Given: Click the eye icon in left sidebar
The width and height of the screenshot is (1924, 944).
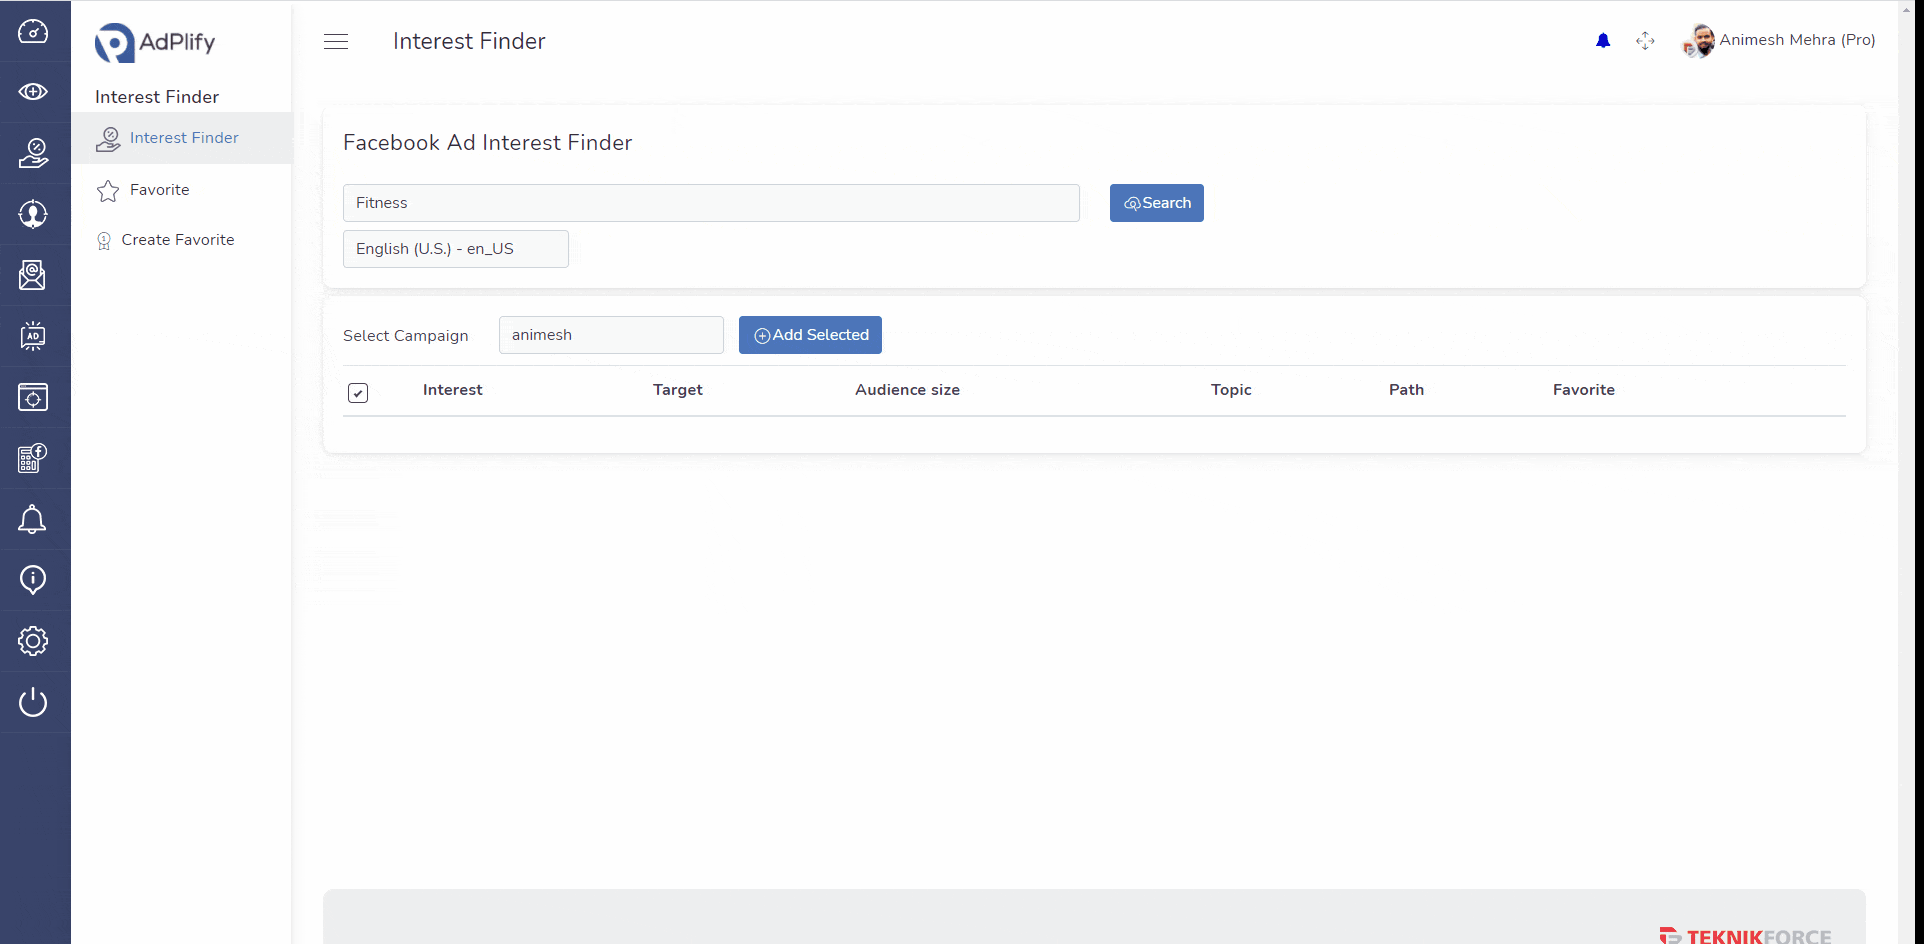Looking at the screenshot, I should tap(33, 92).
